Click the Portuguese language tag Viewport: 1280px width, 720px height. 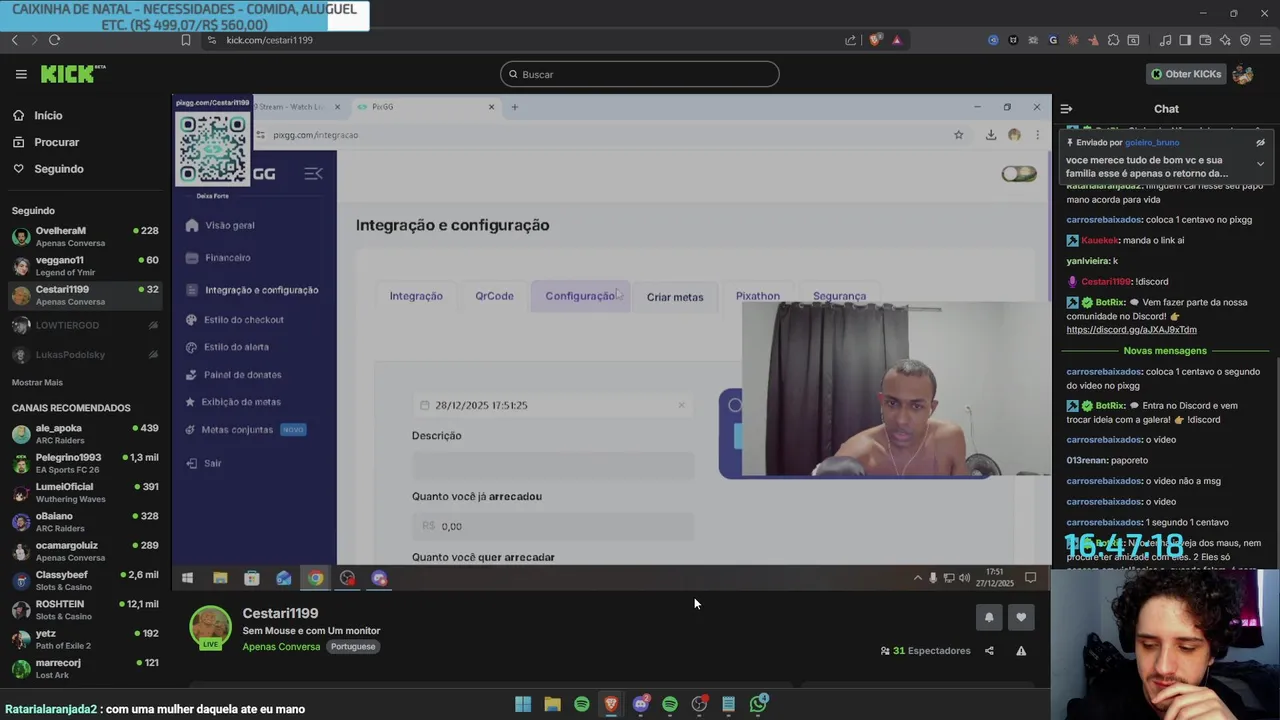[x=353, y=647]
